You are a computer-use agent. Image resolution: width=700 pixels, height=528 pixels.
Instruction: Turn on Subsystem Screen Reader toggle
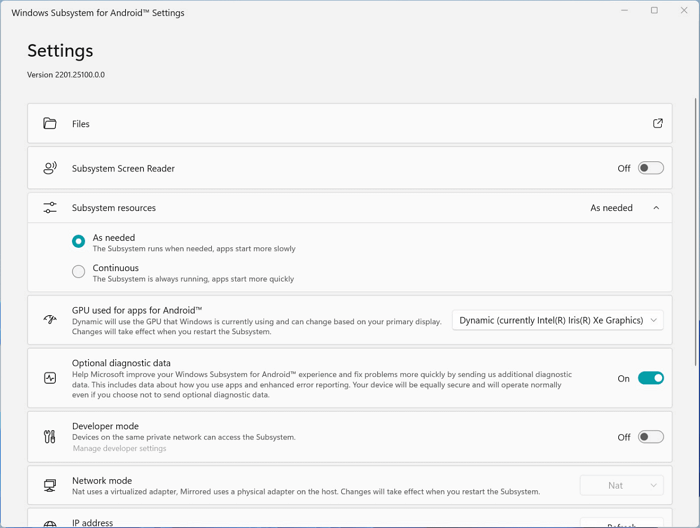(x=650, y=168)
